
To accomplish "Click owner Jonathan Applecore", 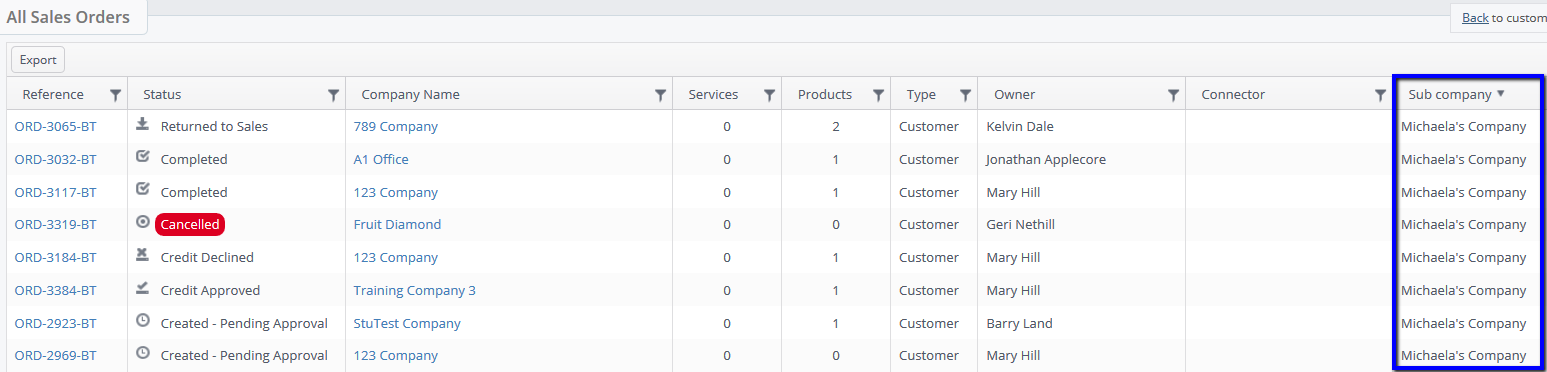I will [1046, 160].
